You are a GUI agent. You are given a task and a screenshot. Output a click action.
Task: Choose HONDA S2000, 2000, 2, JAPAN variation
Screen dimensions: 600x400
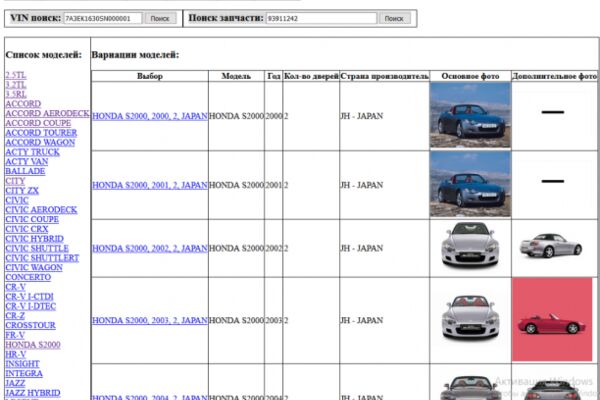click(150, 116)
